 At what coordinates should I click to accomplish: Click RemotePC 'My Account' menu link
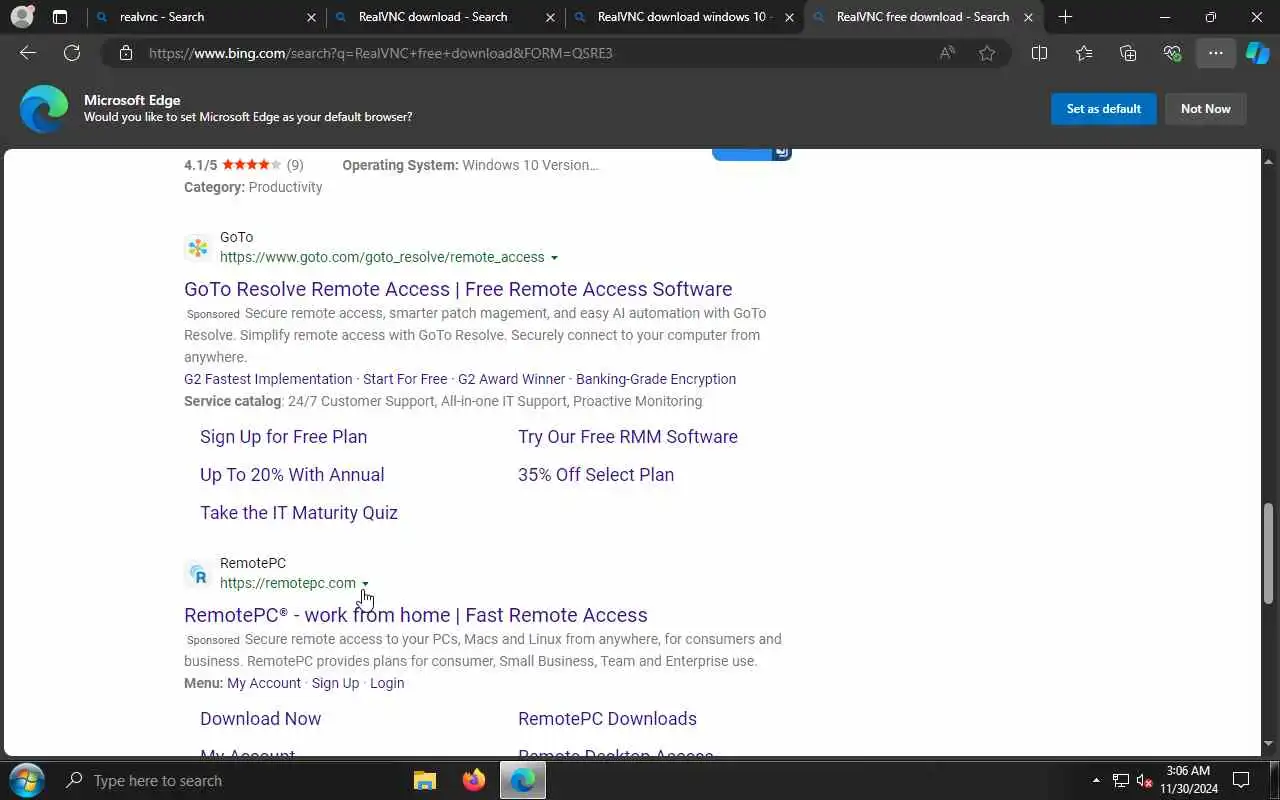pos(264,683)
